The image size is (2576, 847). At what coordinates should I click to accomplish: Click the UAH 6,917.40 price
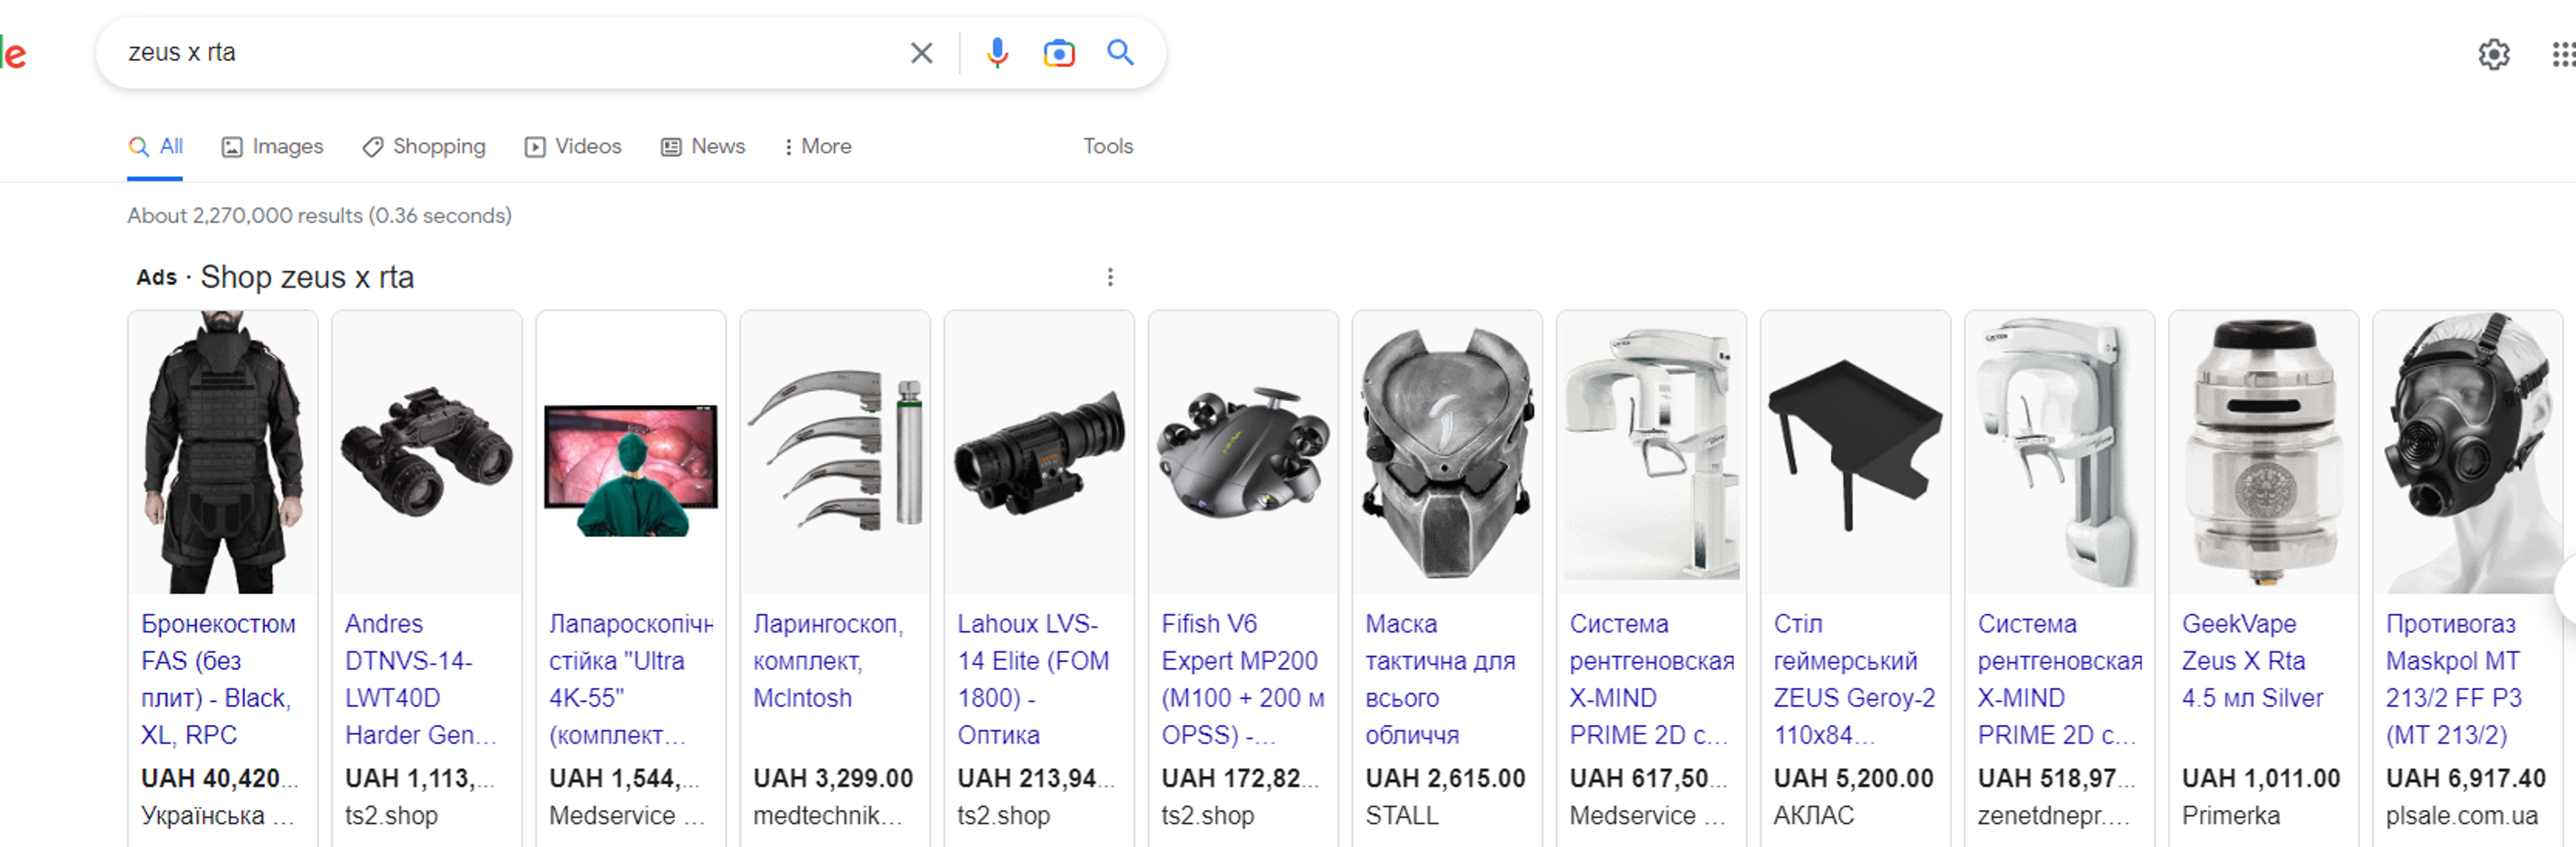tap(2466, 778)
